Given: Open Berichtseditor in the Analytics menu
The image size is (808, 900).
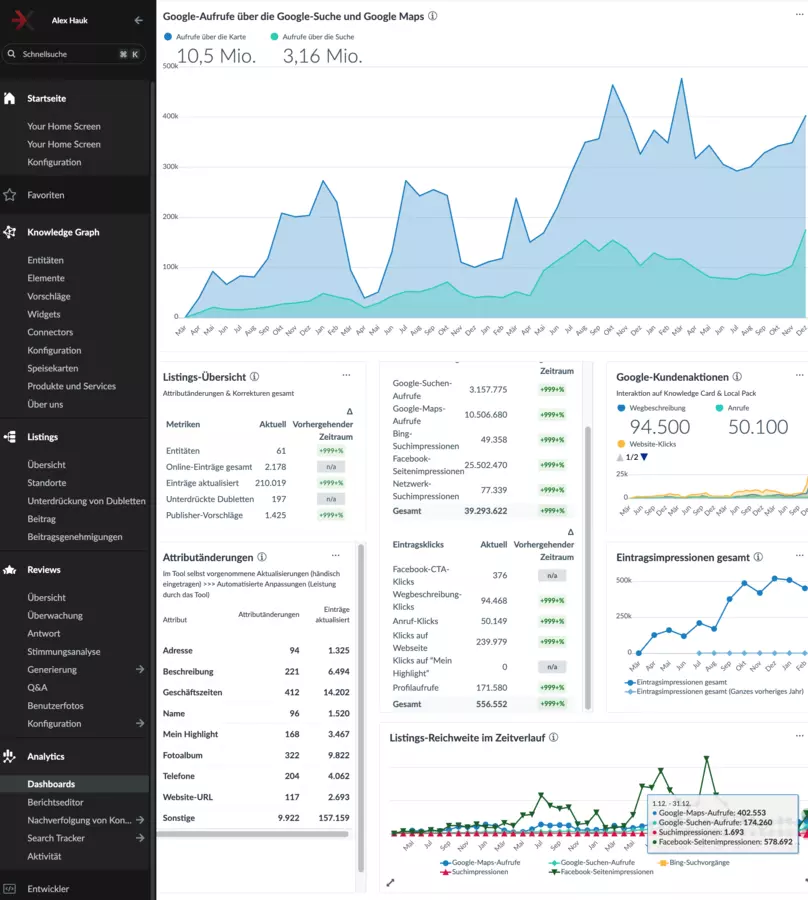Looking at the screenshot, I should 56,802.
